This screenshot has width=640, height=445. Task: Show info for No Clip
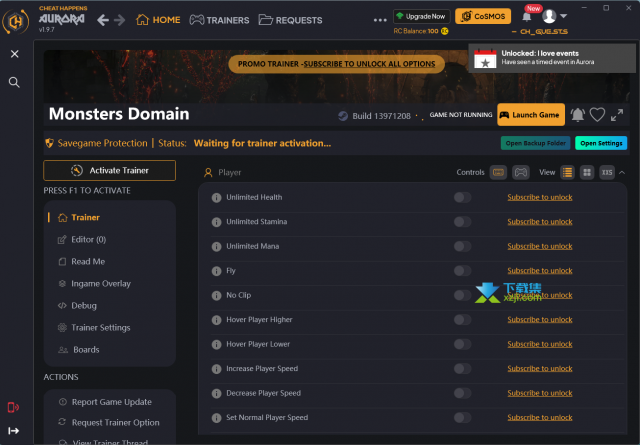click(x=216, y=296)
